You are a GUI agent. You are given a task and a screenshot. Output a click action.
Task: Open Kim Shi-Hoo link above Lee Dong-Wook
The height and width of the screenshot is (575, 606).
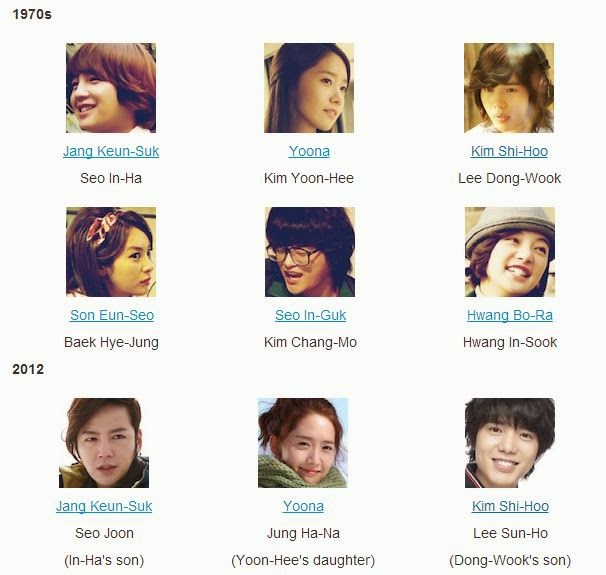pyautogui.click(x=509, y=151)
